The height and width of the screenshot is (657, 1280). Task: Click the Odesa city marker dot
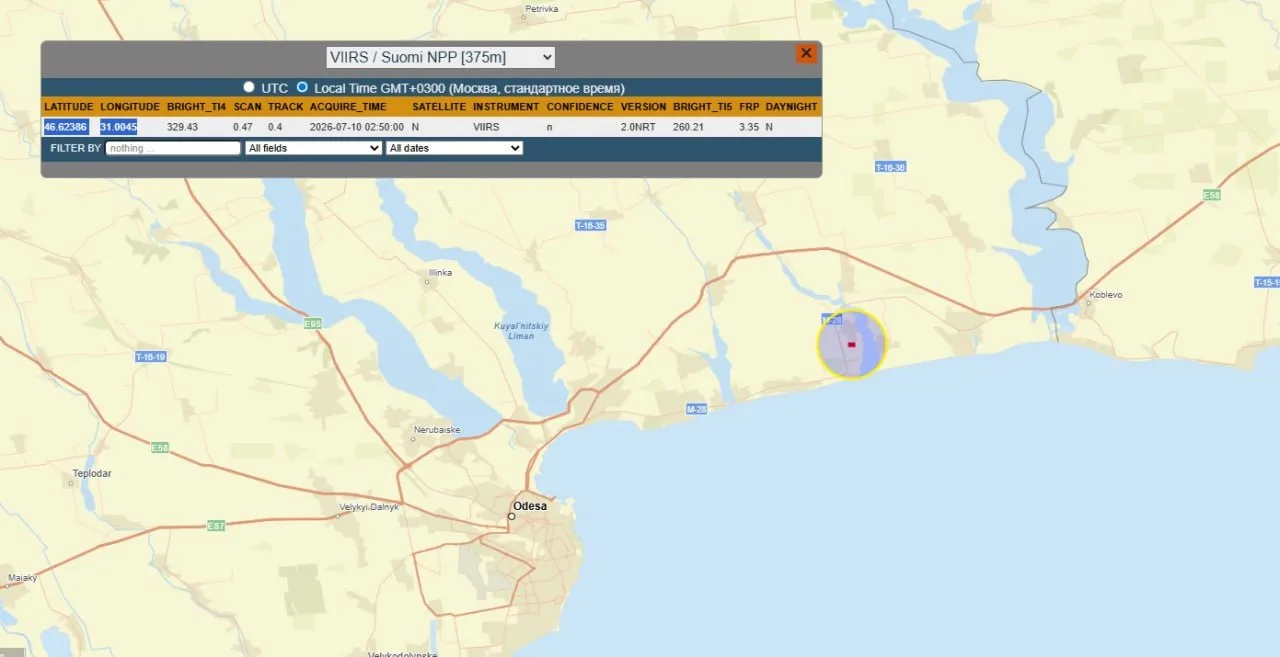click(x=511, y=517)
